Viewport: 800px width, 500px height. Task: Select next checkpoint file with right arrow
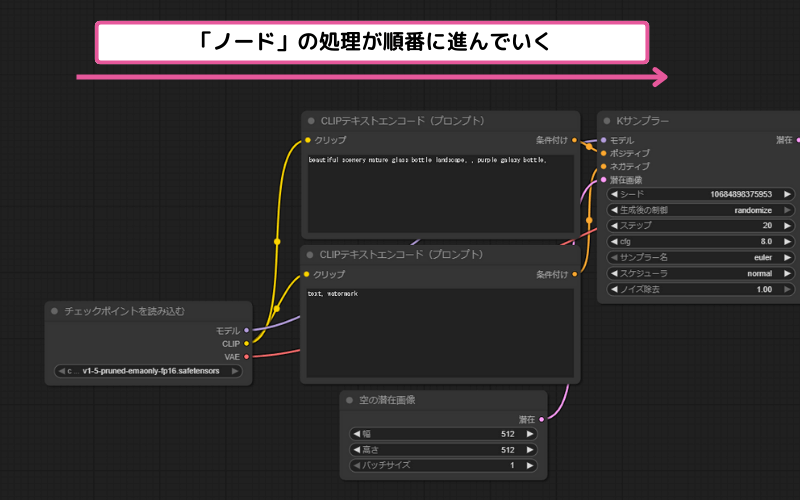235,371
